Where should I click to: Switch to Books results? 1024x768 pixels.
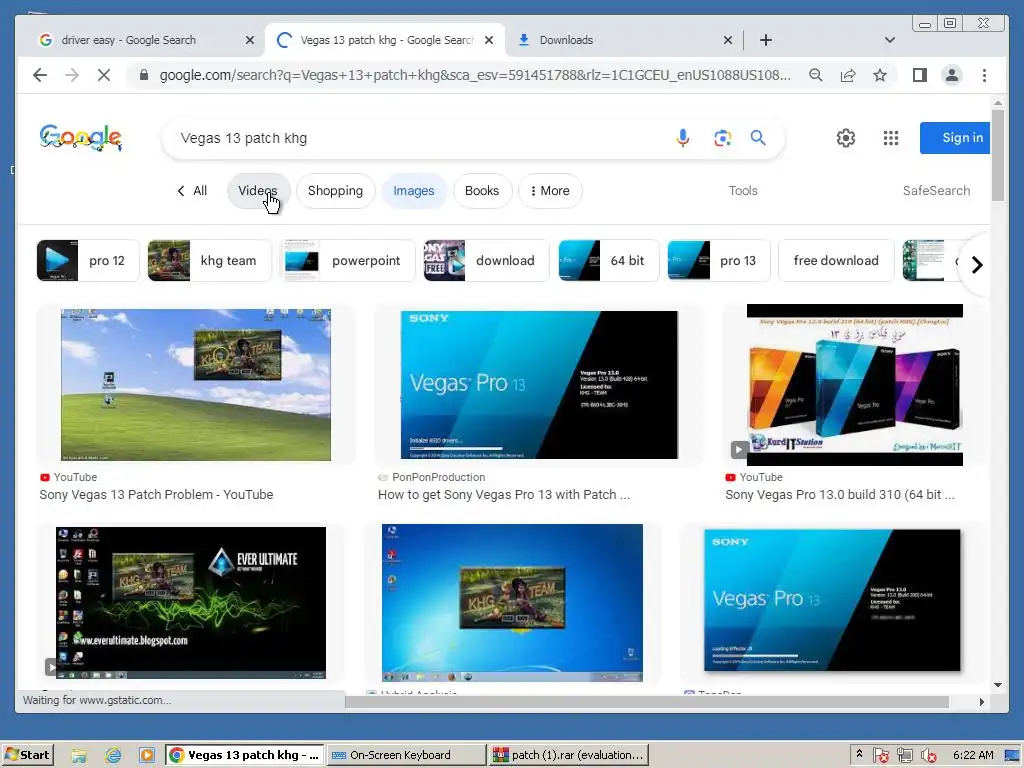click(482, 191)
